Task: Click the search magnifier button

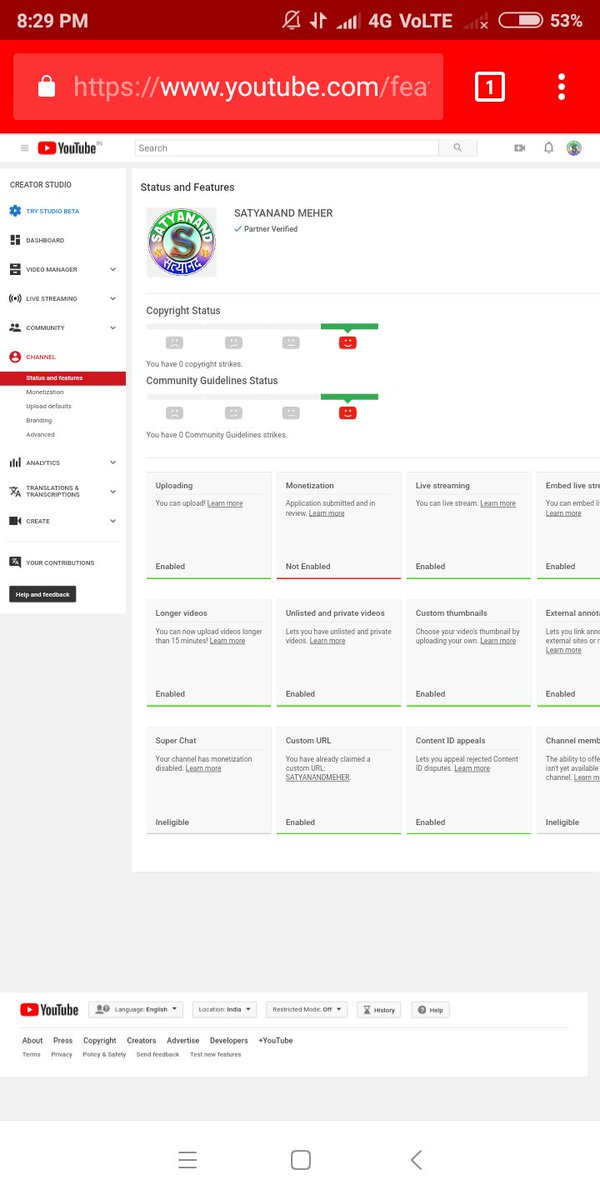Action: (458, 148)
